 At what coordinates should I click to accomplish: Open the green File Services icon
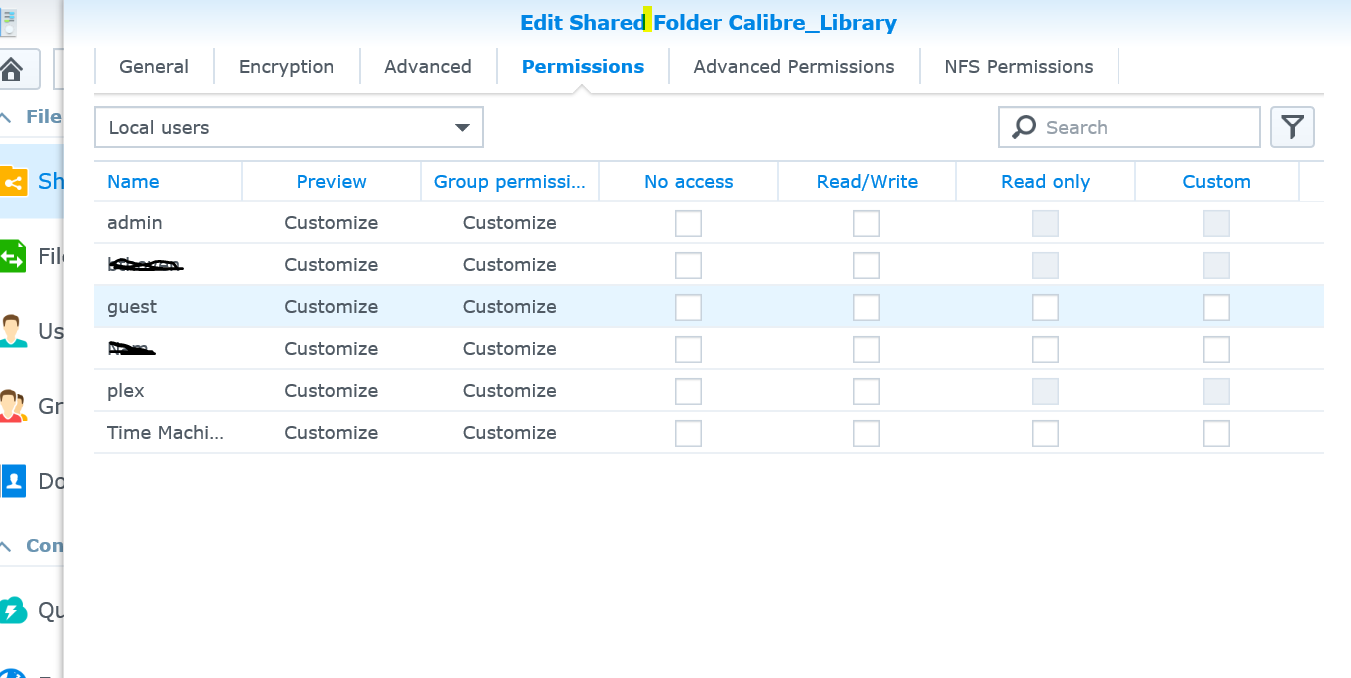[x=12, y=256]
